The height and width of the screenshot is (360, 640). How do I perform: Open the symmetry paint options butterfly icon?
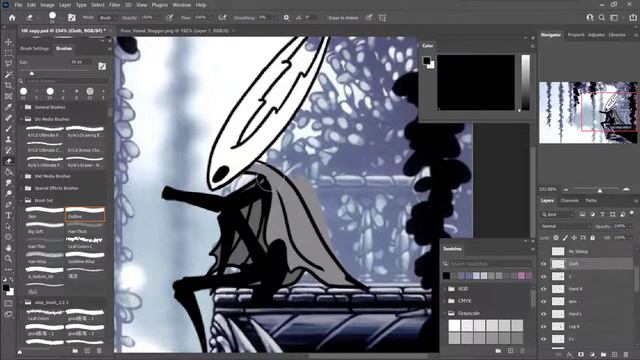coord(382,18)
